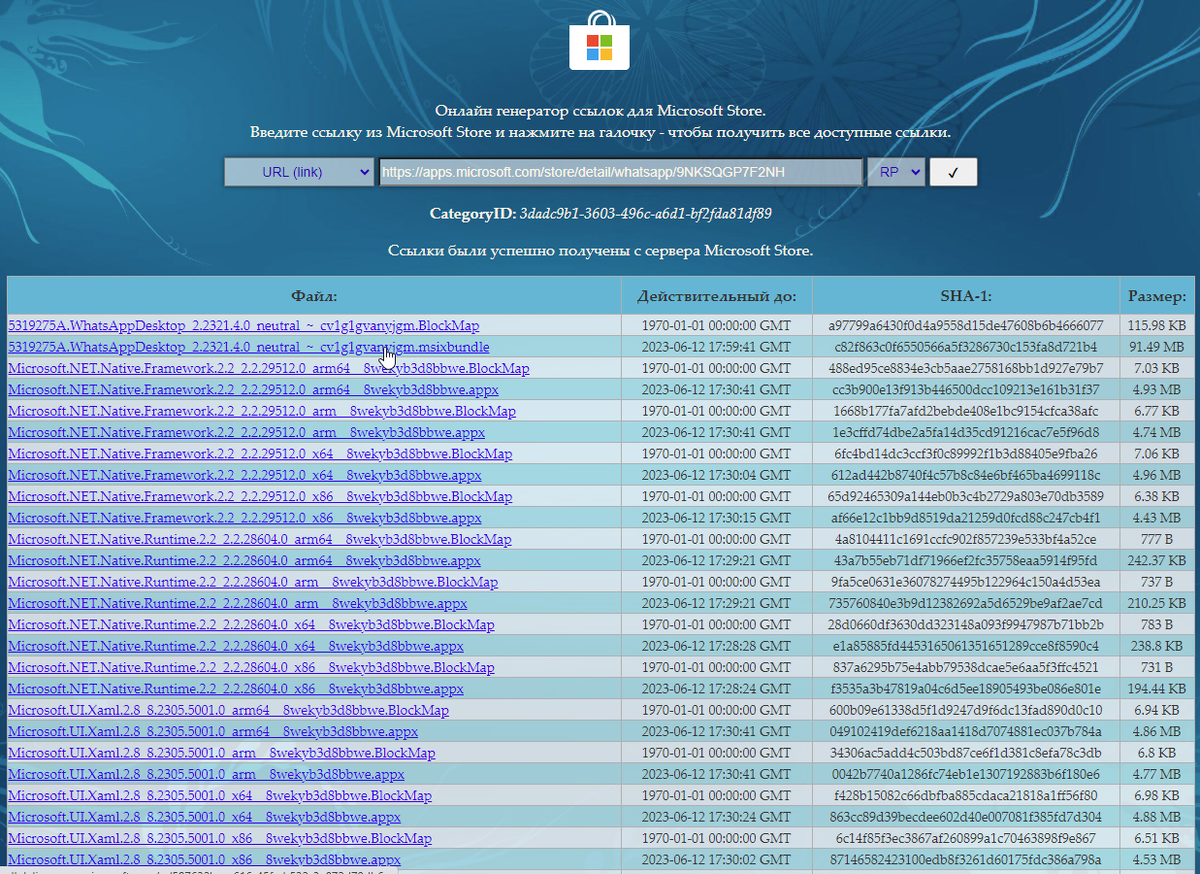Click the 242.37 KB size cell
This screenshot has width=1200, height=874.
pyautogui.click(x=1157, y=561)
